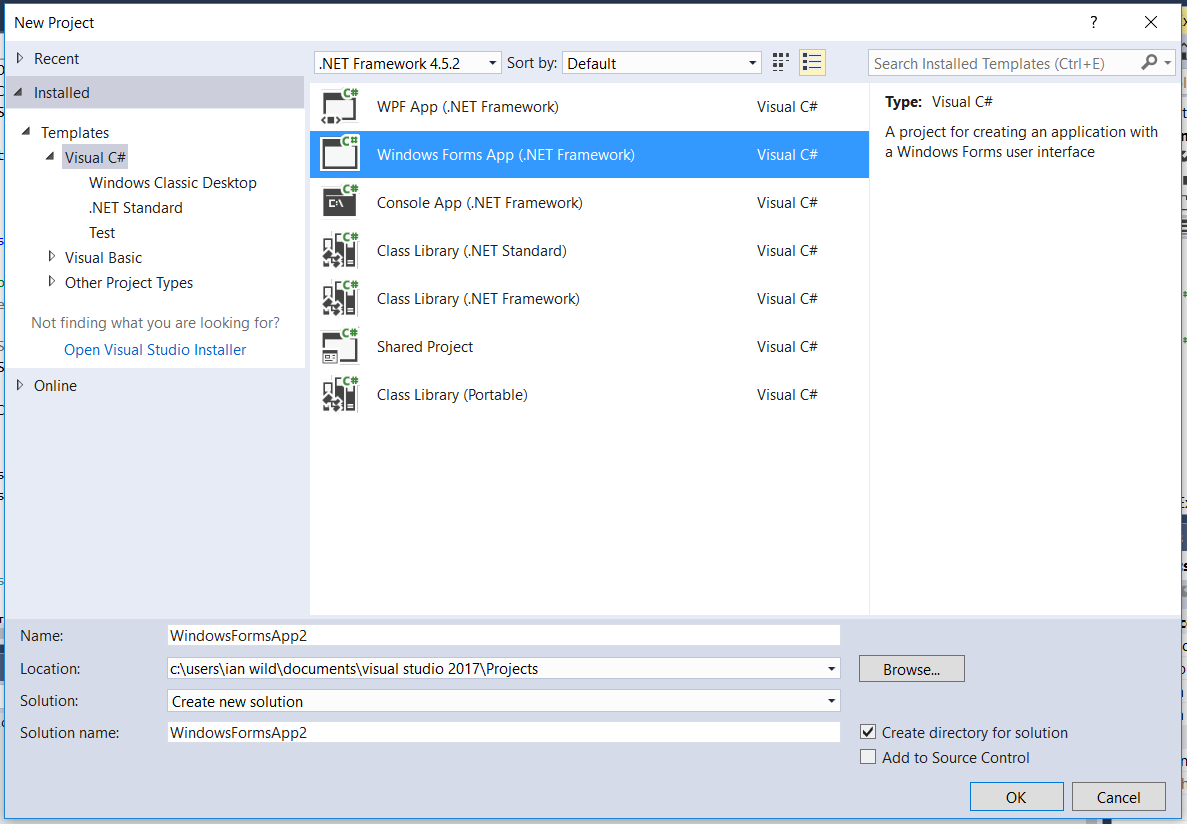Close the New Project dialog
Viewport: 1187px width, 824px height.
(x=1151, y=22)
